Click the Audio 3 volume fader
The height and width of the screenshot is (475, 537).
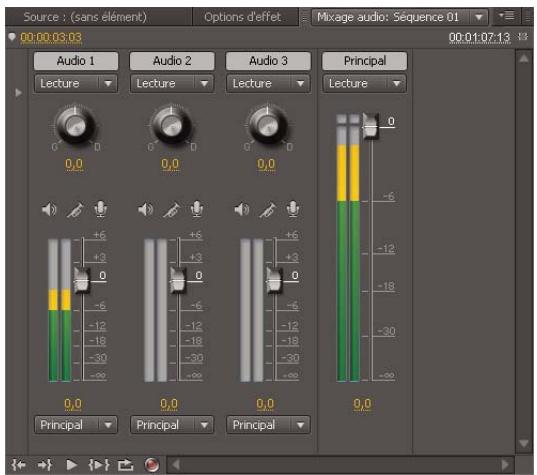274,281
